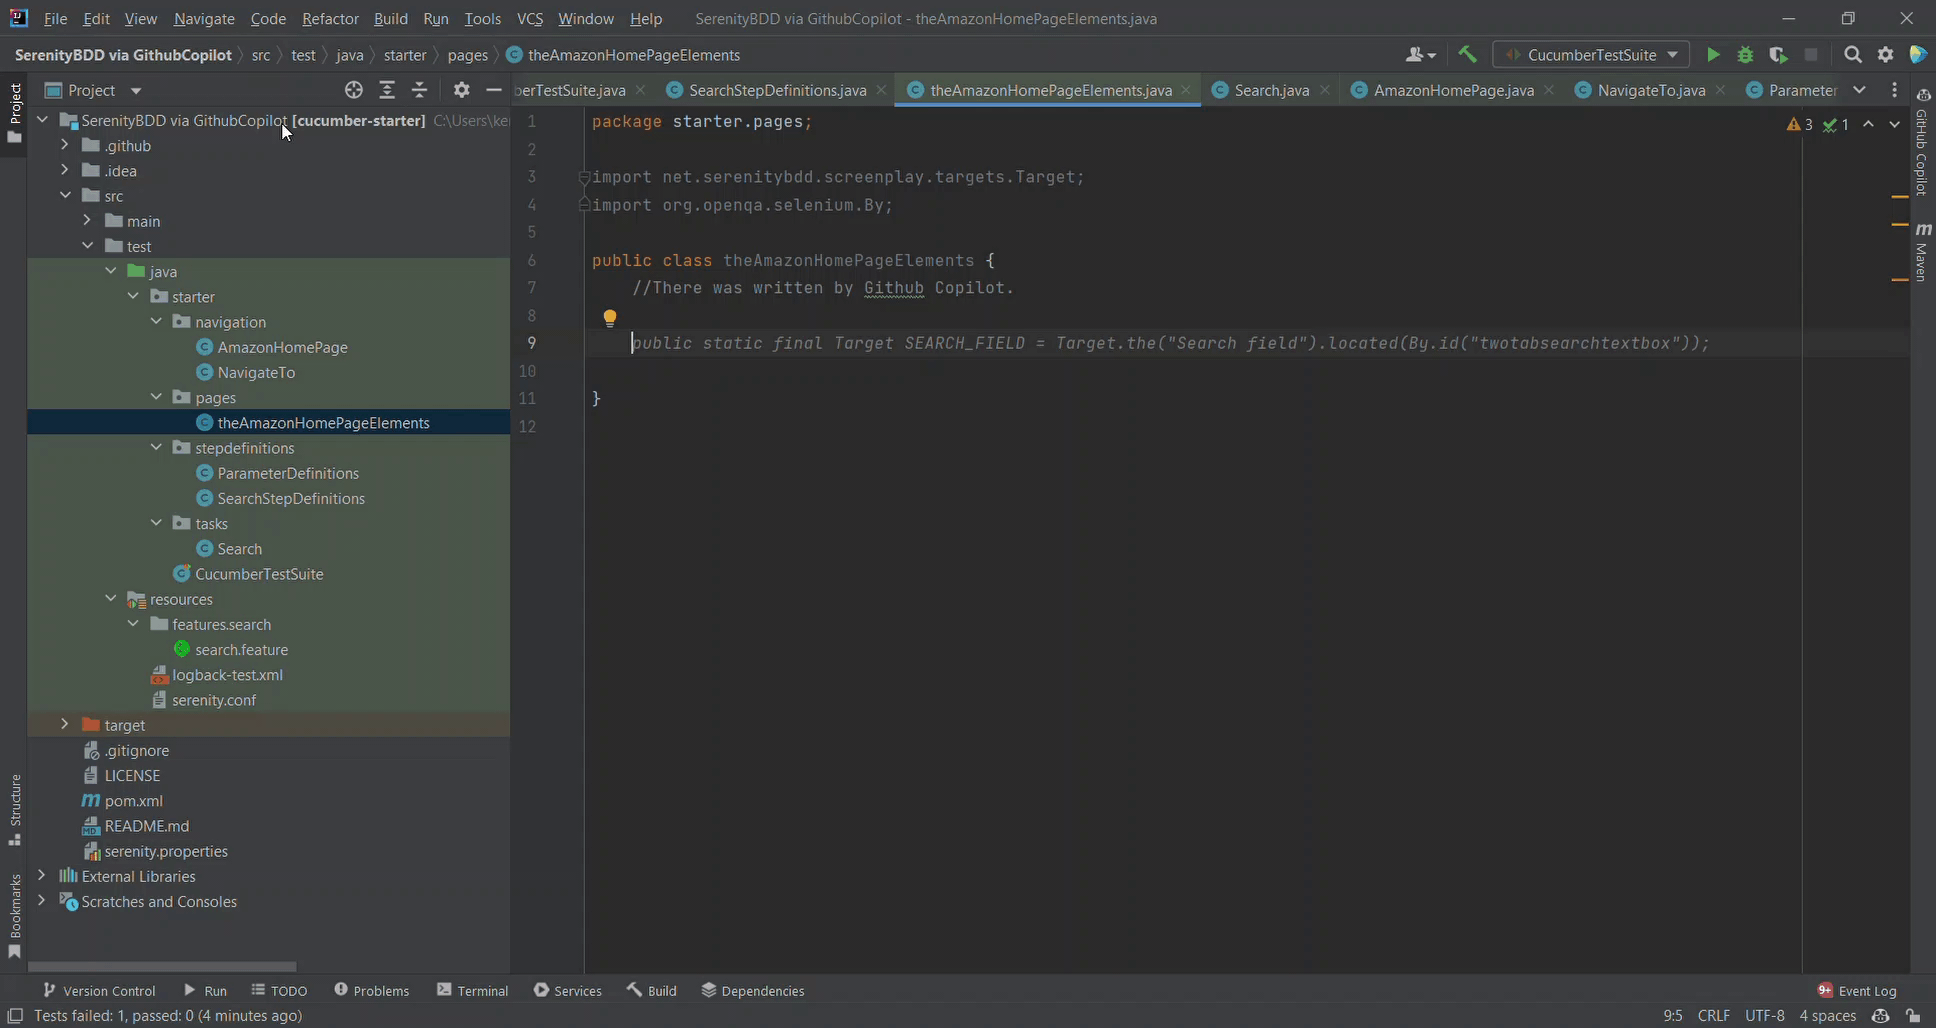
Task: Expand the target folder
Action: (x=64, y=724)
